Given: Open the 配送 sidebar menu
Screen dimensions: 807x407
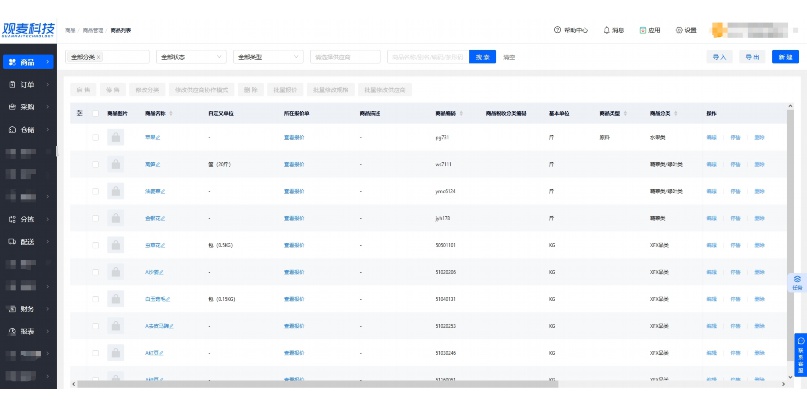Looking at the screenshot, I should [x=28, y=241].
